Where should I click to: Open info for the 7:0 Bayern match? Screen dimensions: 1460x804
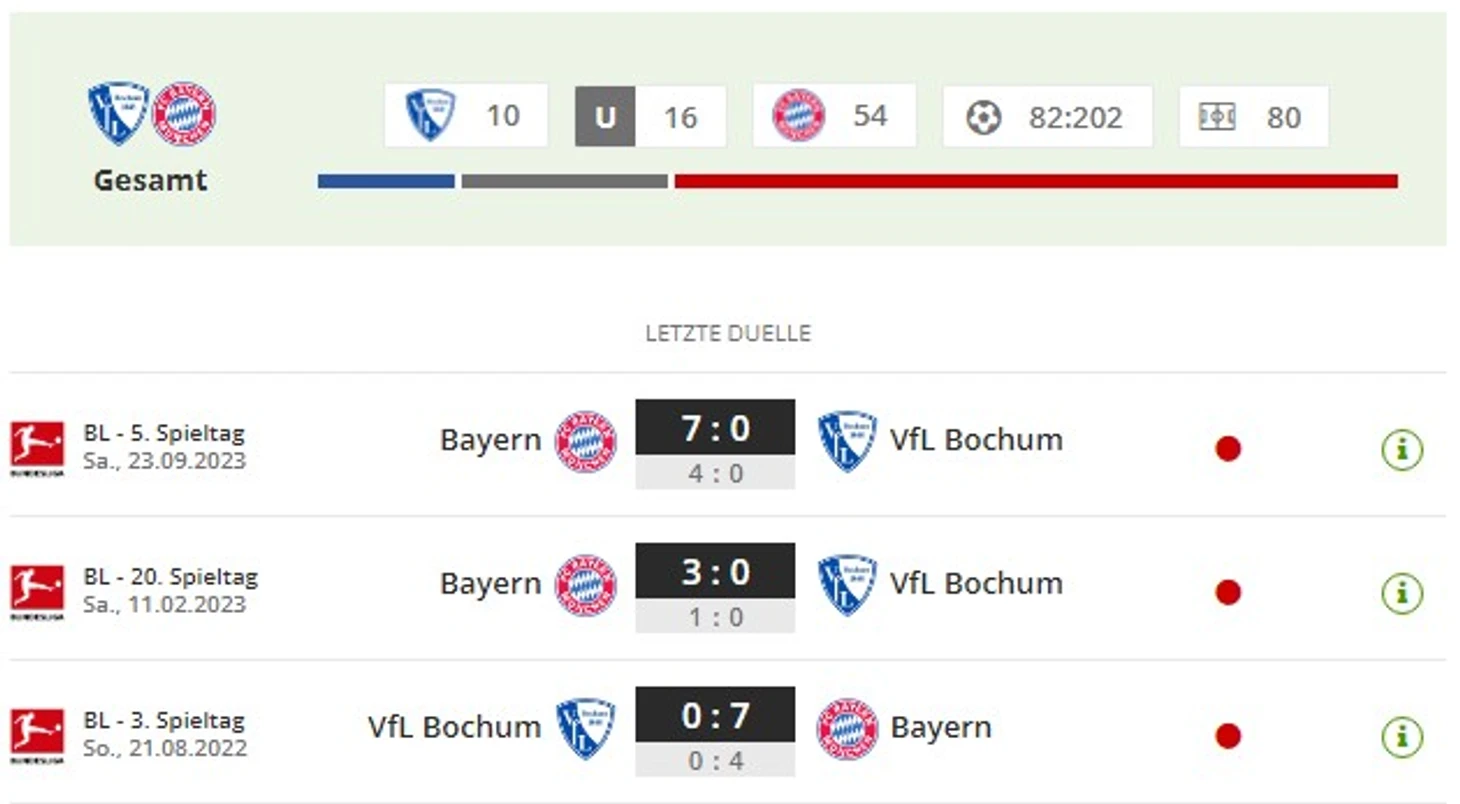pos(1402,450)
